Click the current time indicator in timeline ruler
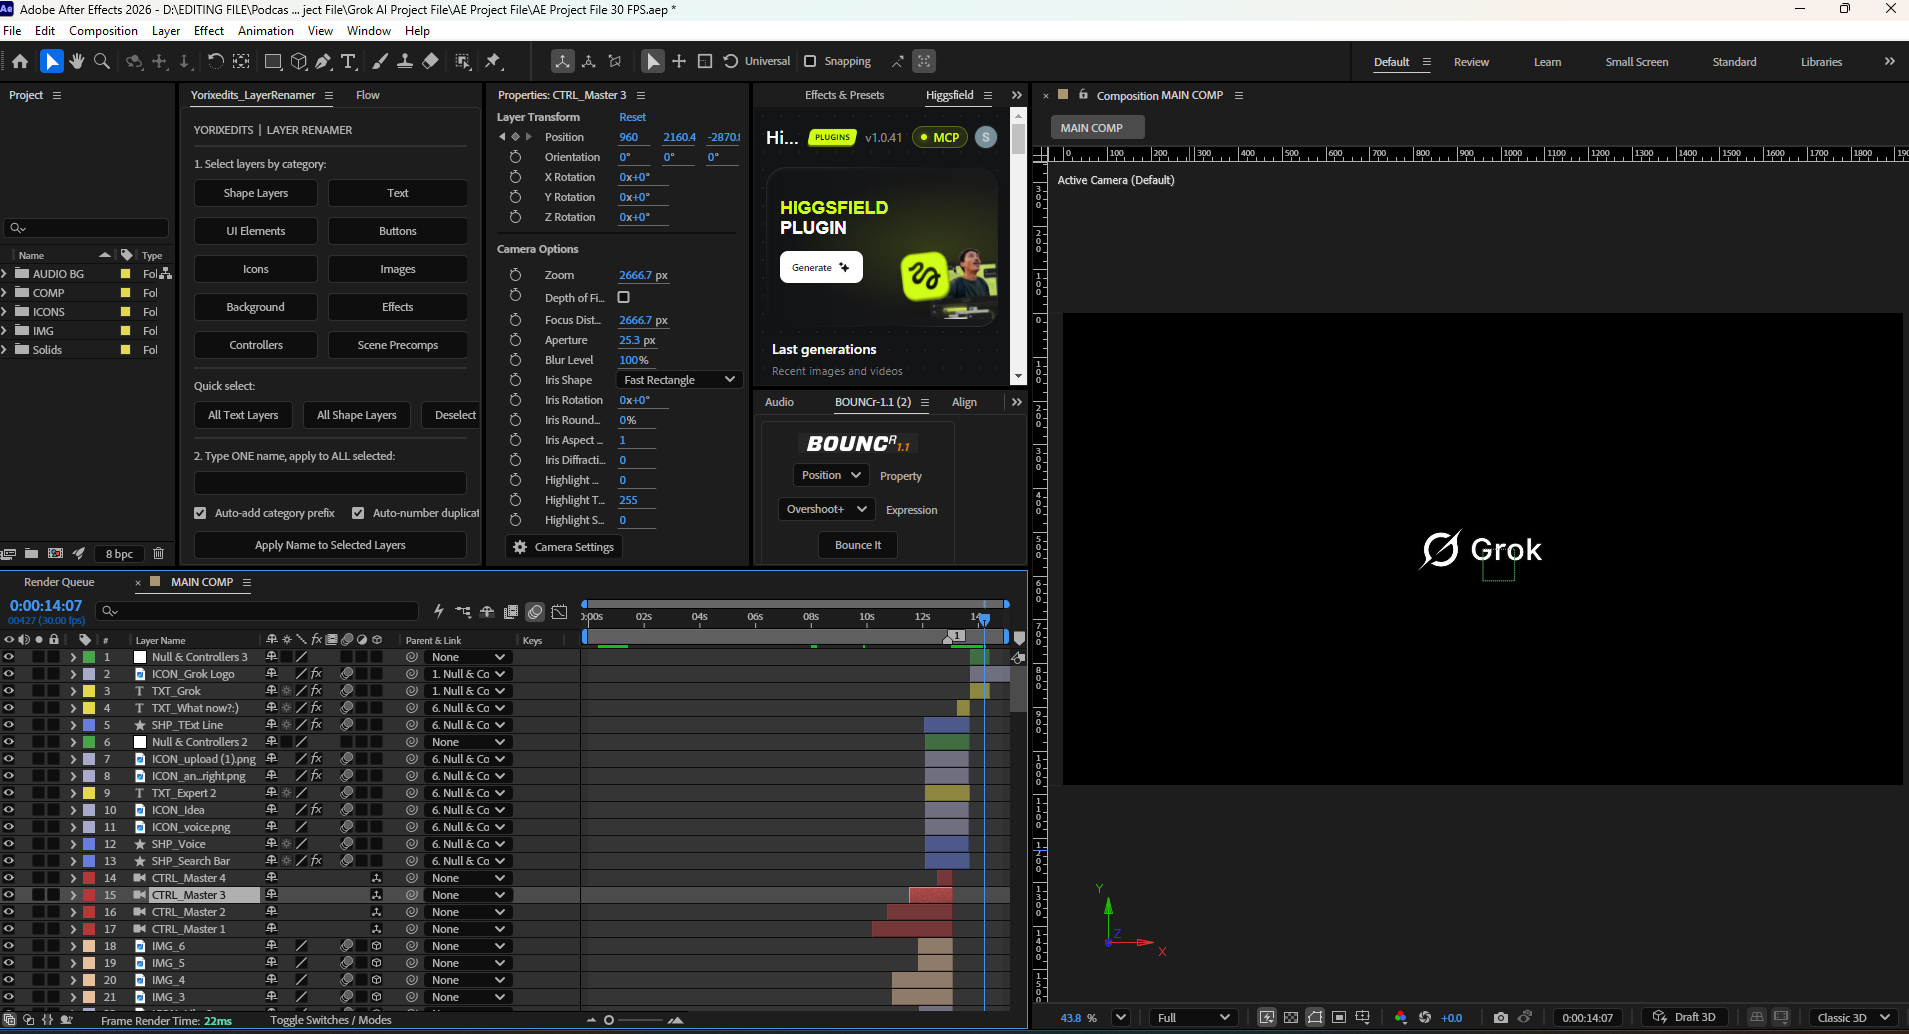Image resolution: width=1909 pixels, height=1034 pixels. click(x=984, y=619)
